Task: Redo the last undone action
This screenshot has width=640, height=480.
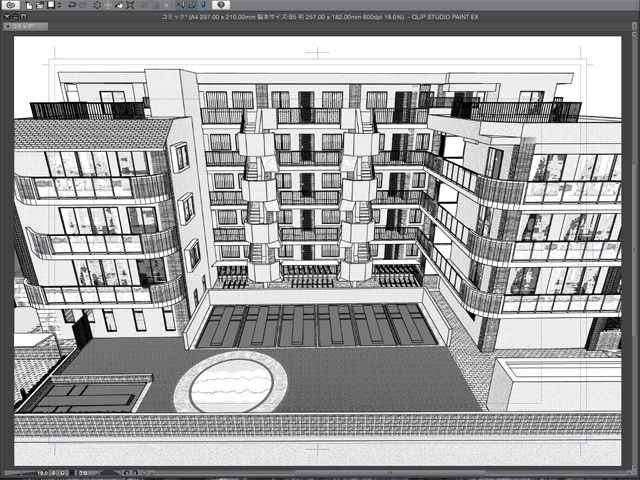Action: (83, 5)
